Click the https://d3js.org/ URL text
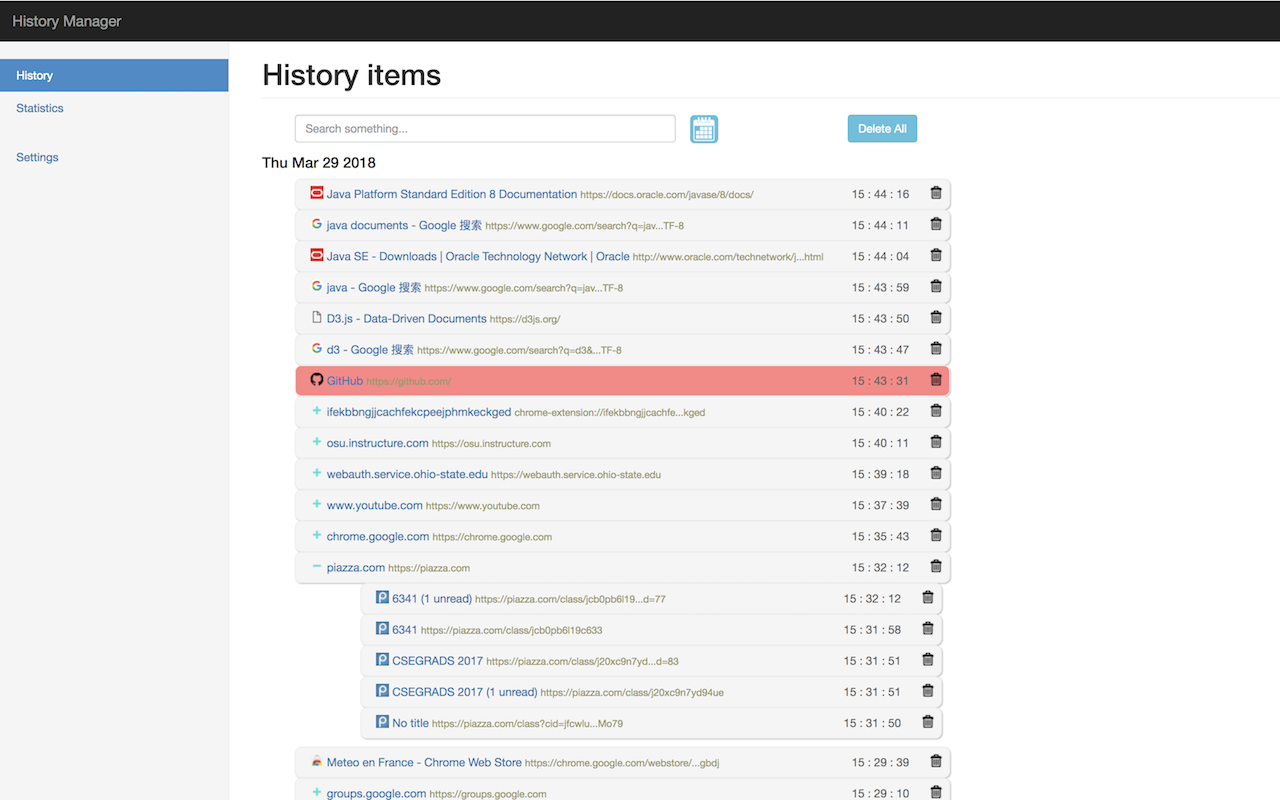Viewport: 1280px width, 800px height. pyautogui.click(x=525, y=319)
